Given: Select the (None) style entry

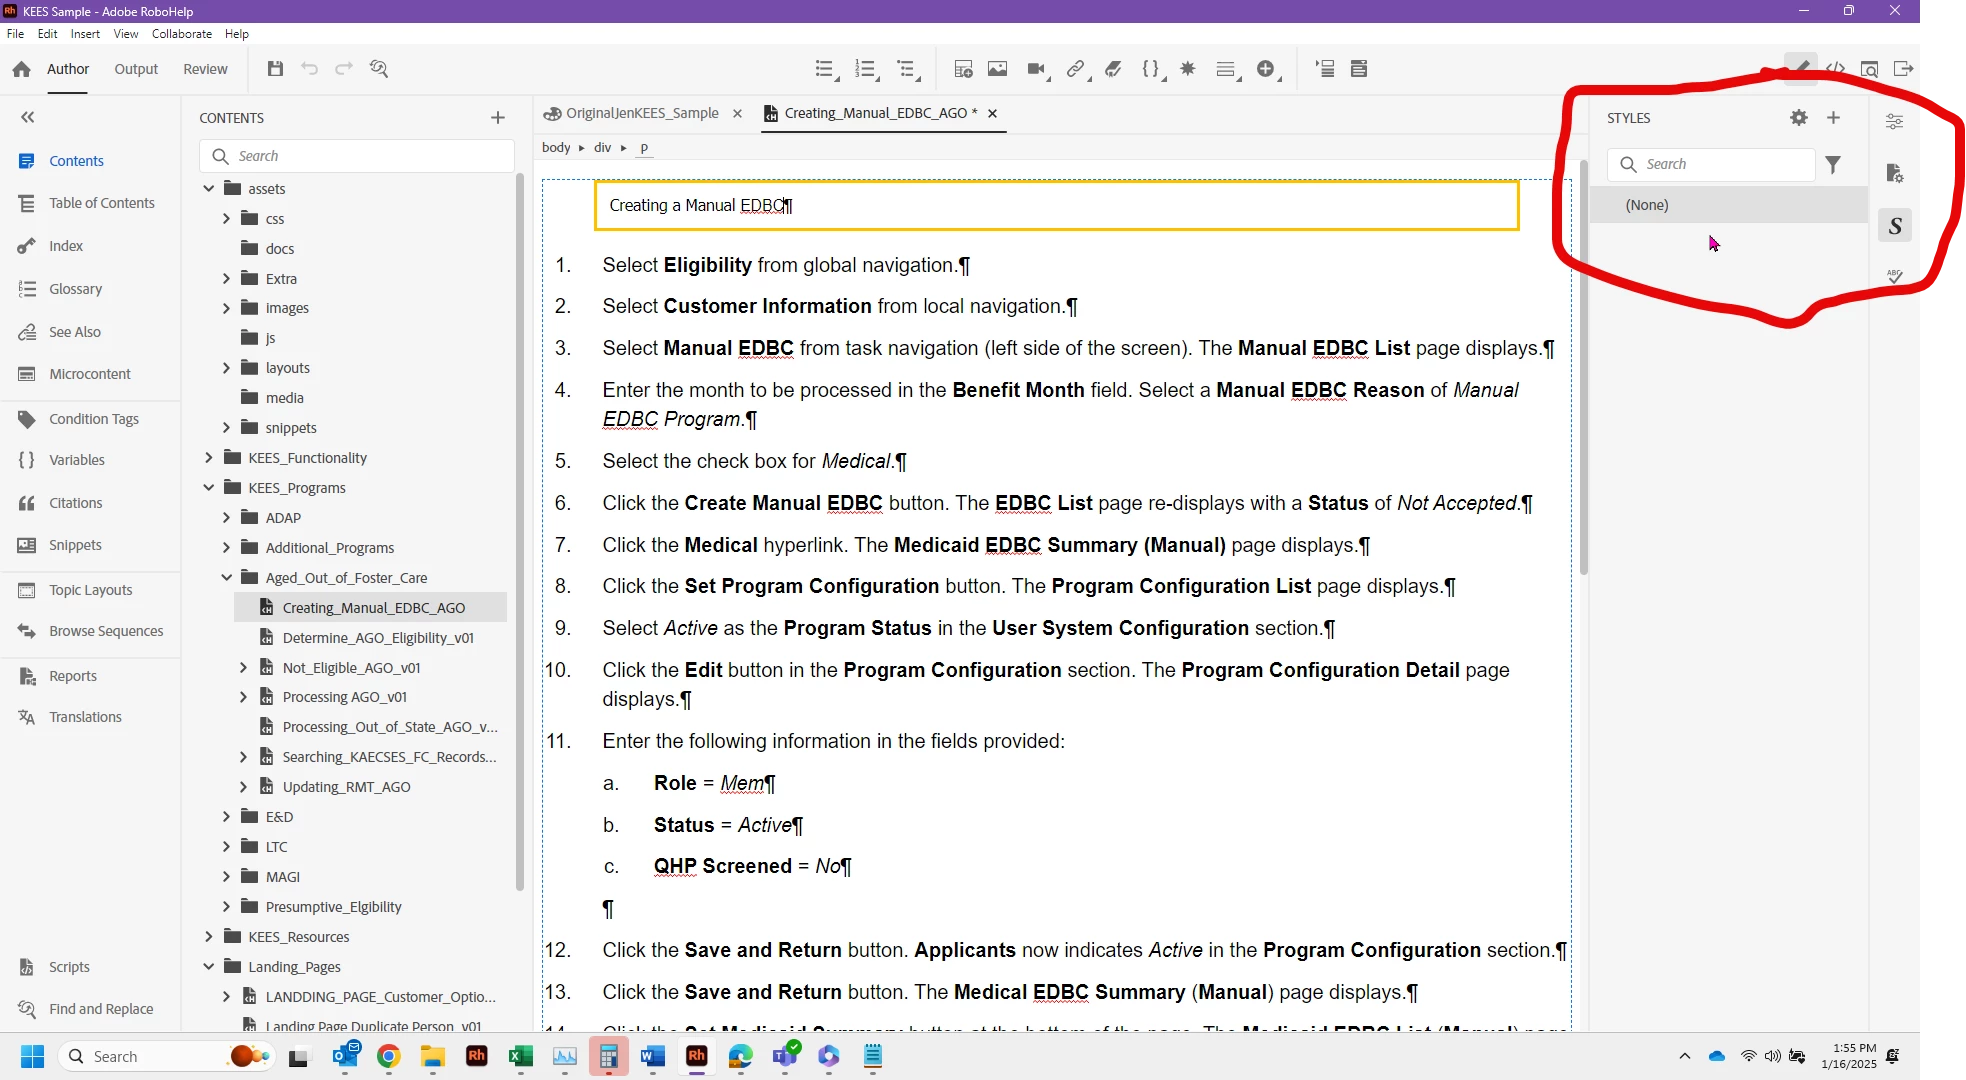Looking at the screenshot, I should (1647, 205).
